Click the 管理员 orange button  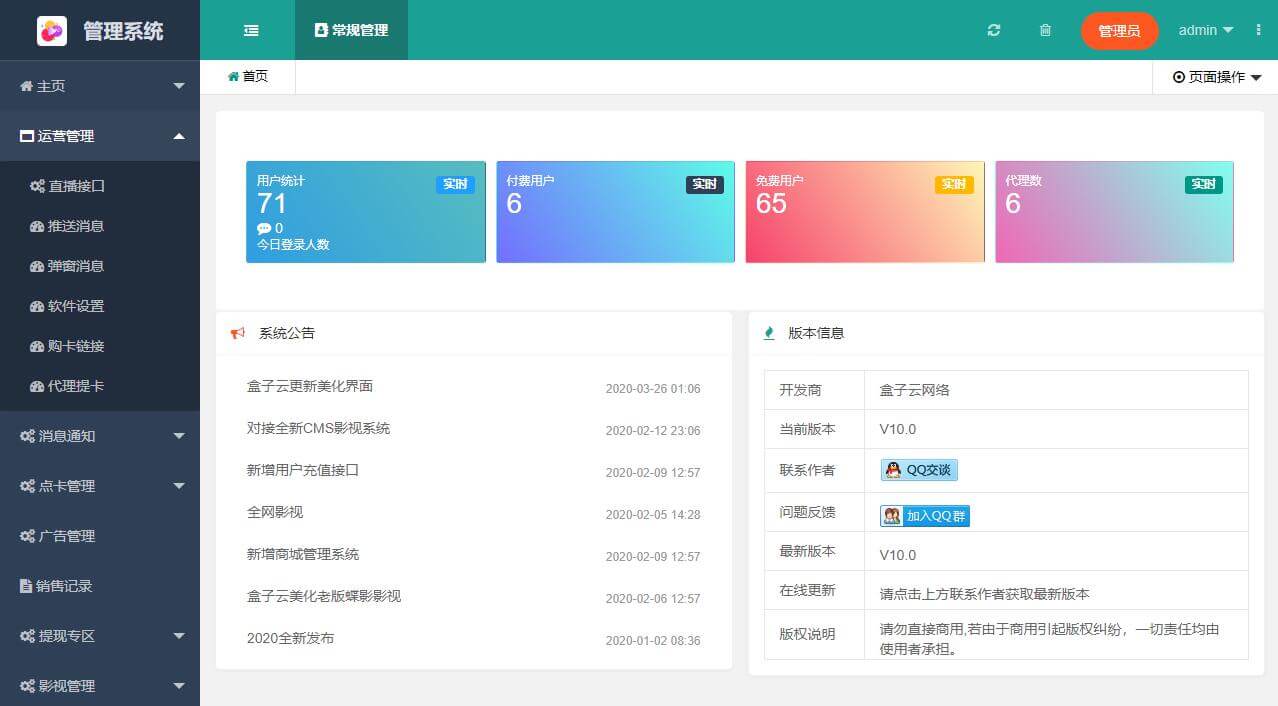click(1119, 31)
